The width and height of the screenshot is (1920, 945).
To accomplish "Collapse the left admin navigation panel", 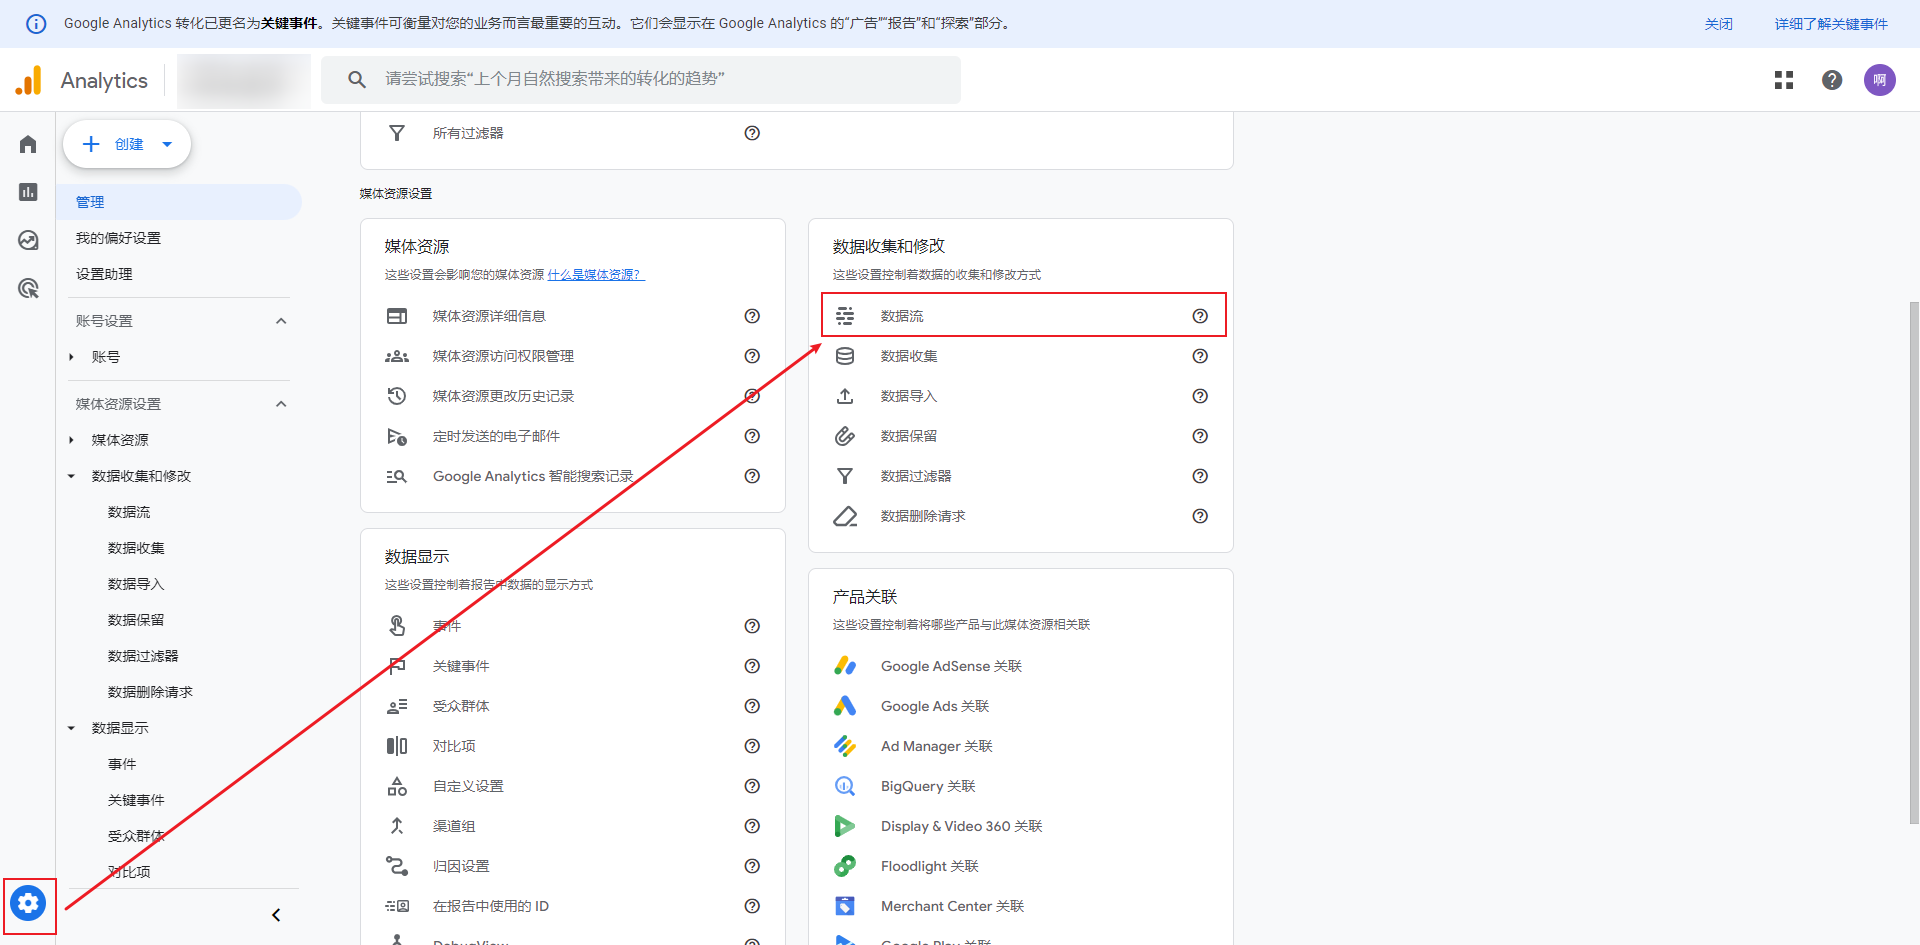I will (276, 915).
